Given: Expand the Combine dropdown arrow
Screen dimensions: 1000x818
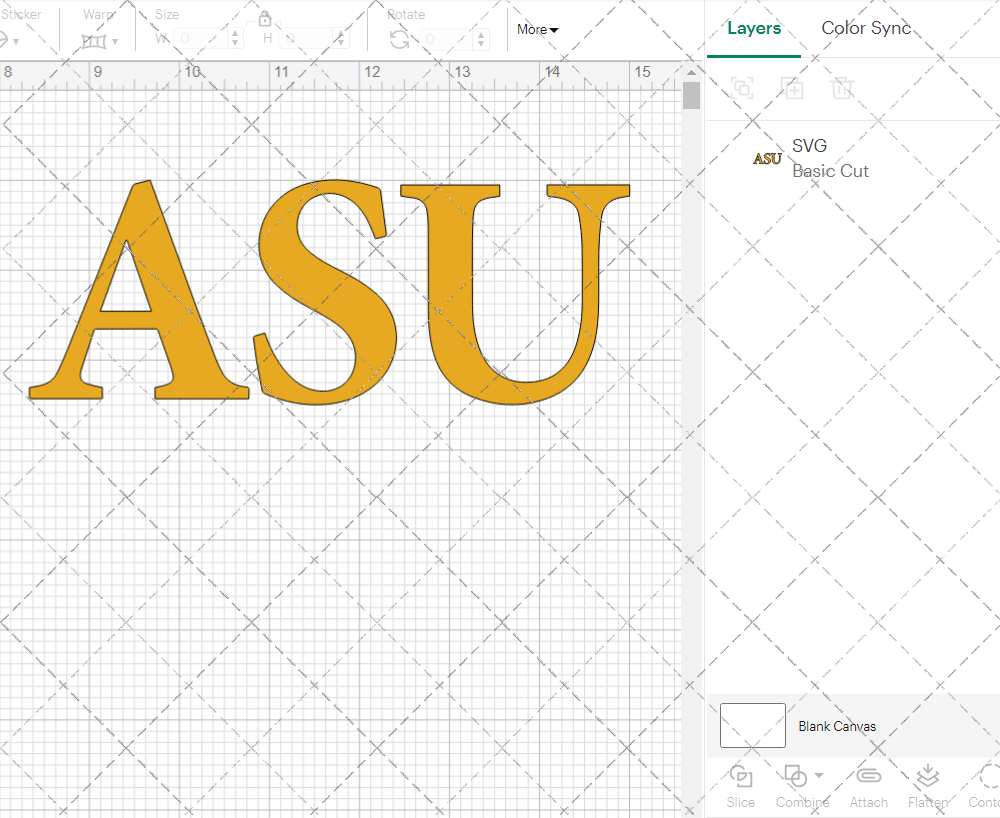Looking at the screenshot, I should tap(820, 776).
